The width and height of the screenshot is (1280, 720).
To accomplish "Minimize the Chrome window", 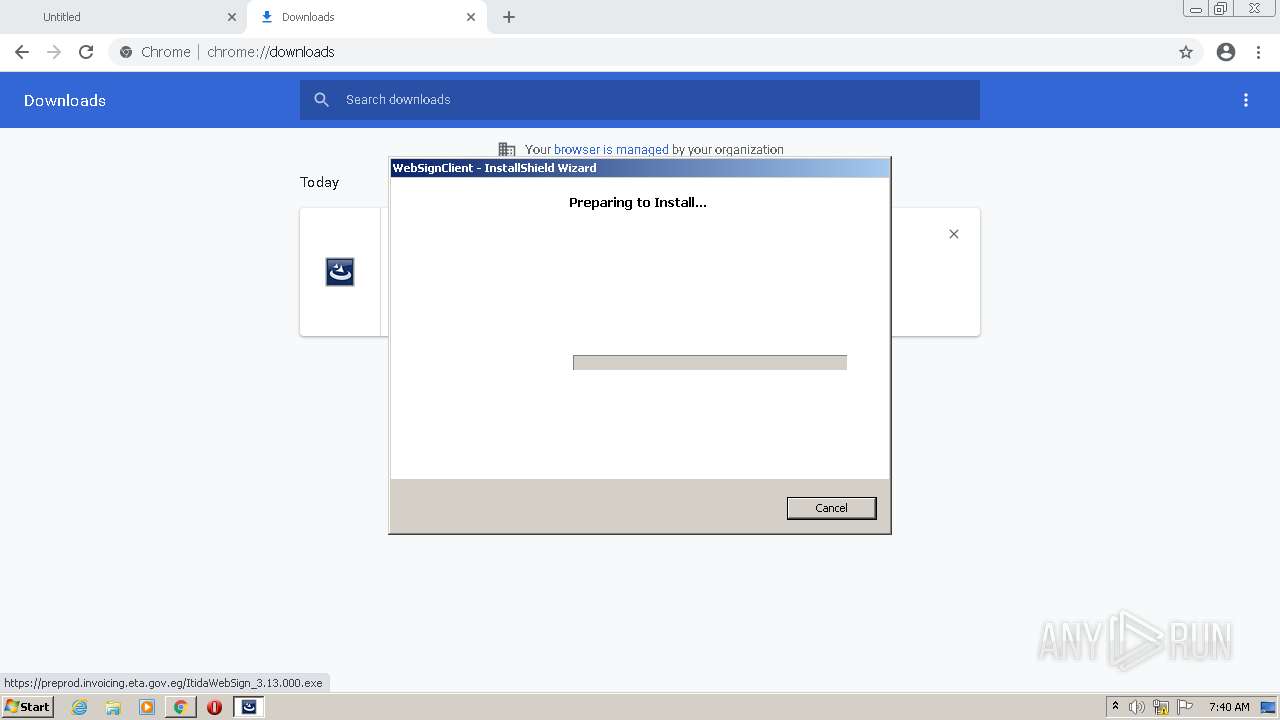I will point(1196,9).
